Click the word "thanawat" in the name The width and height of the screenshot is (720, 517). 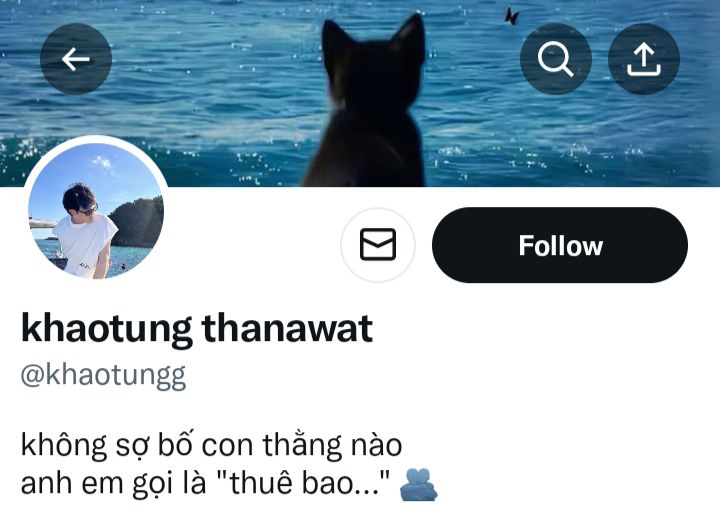click(x=287, y=329)
